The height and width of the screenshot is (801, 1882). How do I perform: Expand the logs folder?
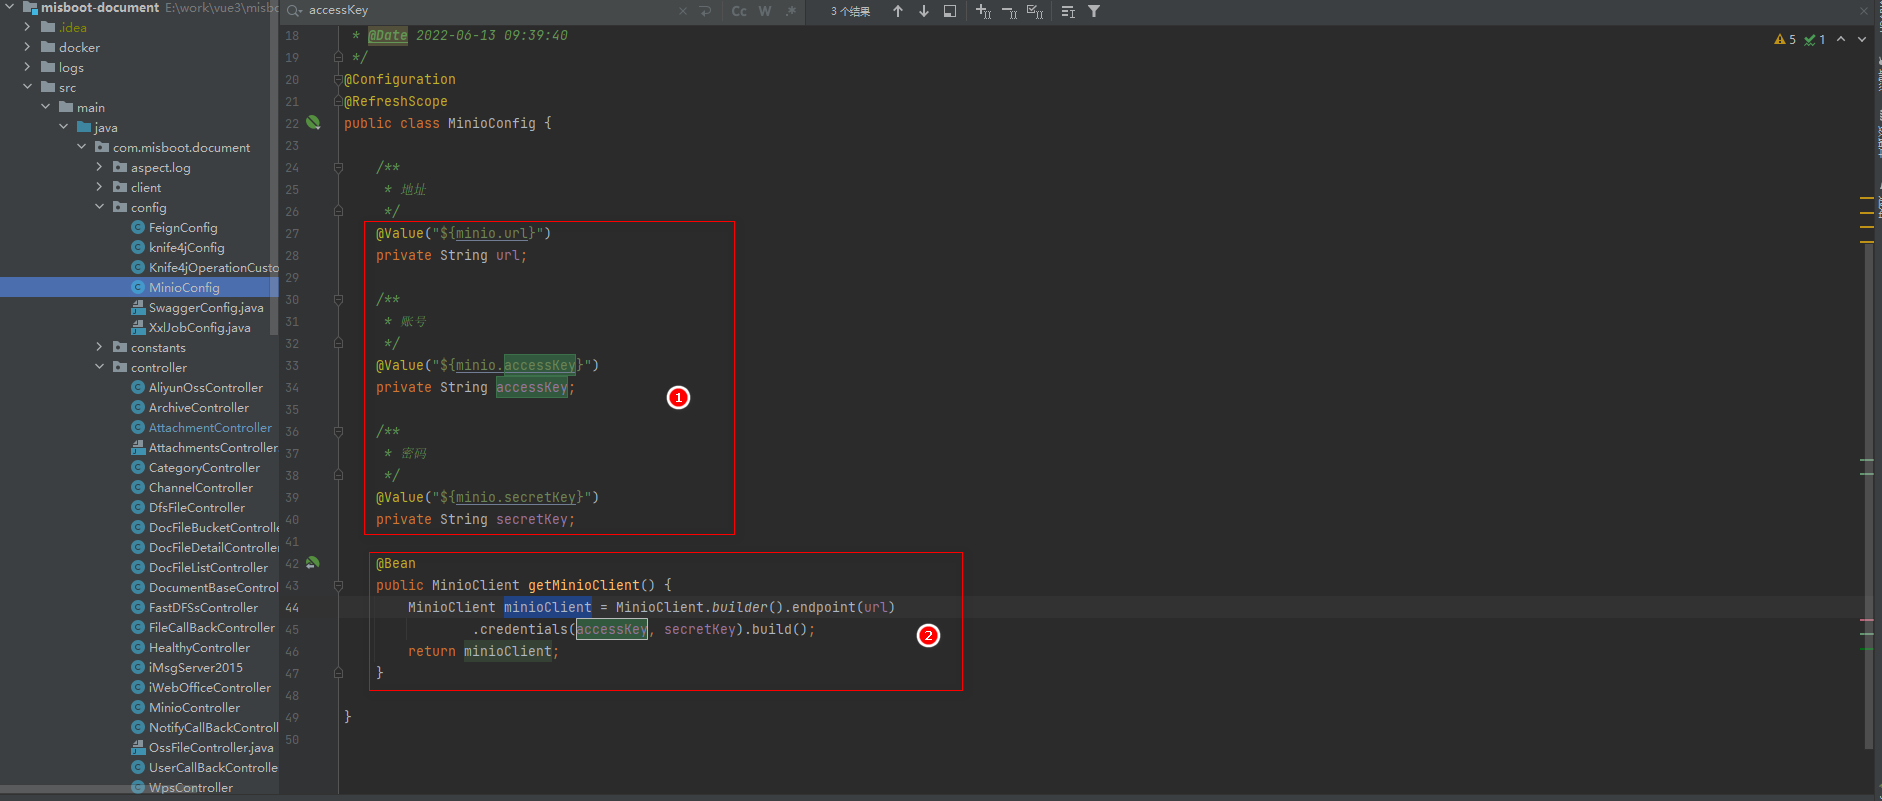pyautogui.click(x=27, y=67)
